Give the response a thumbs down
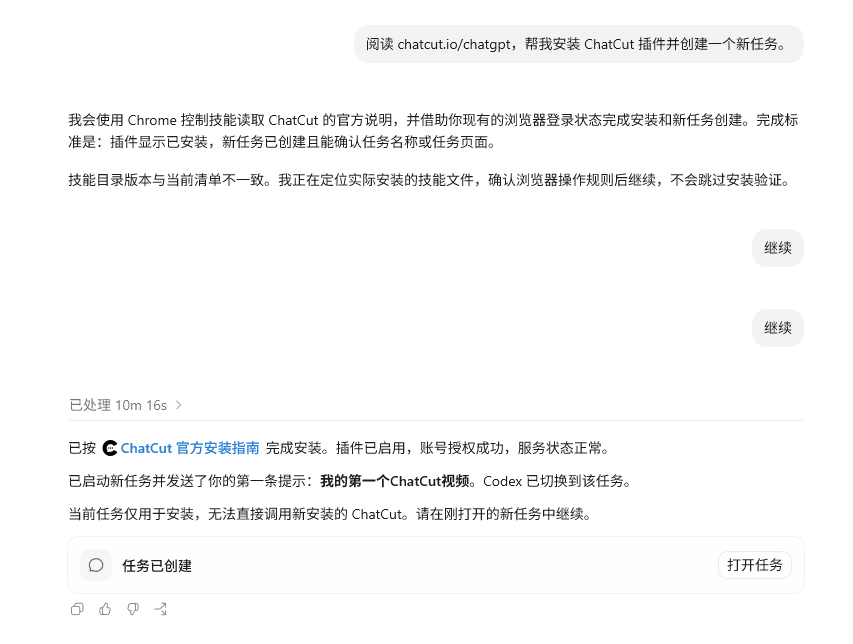This screenshot has height=644, width=853. 133,609
